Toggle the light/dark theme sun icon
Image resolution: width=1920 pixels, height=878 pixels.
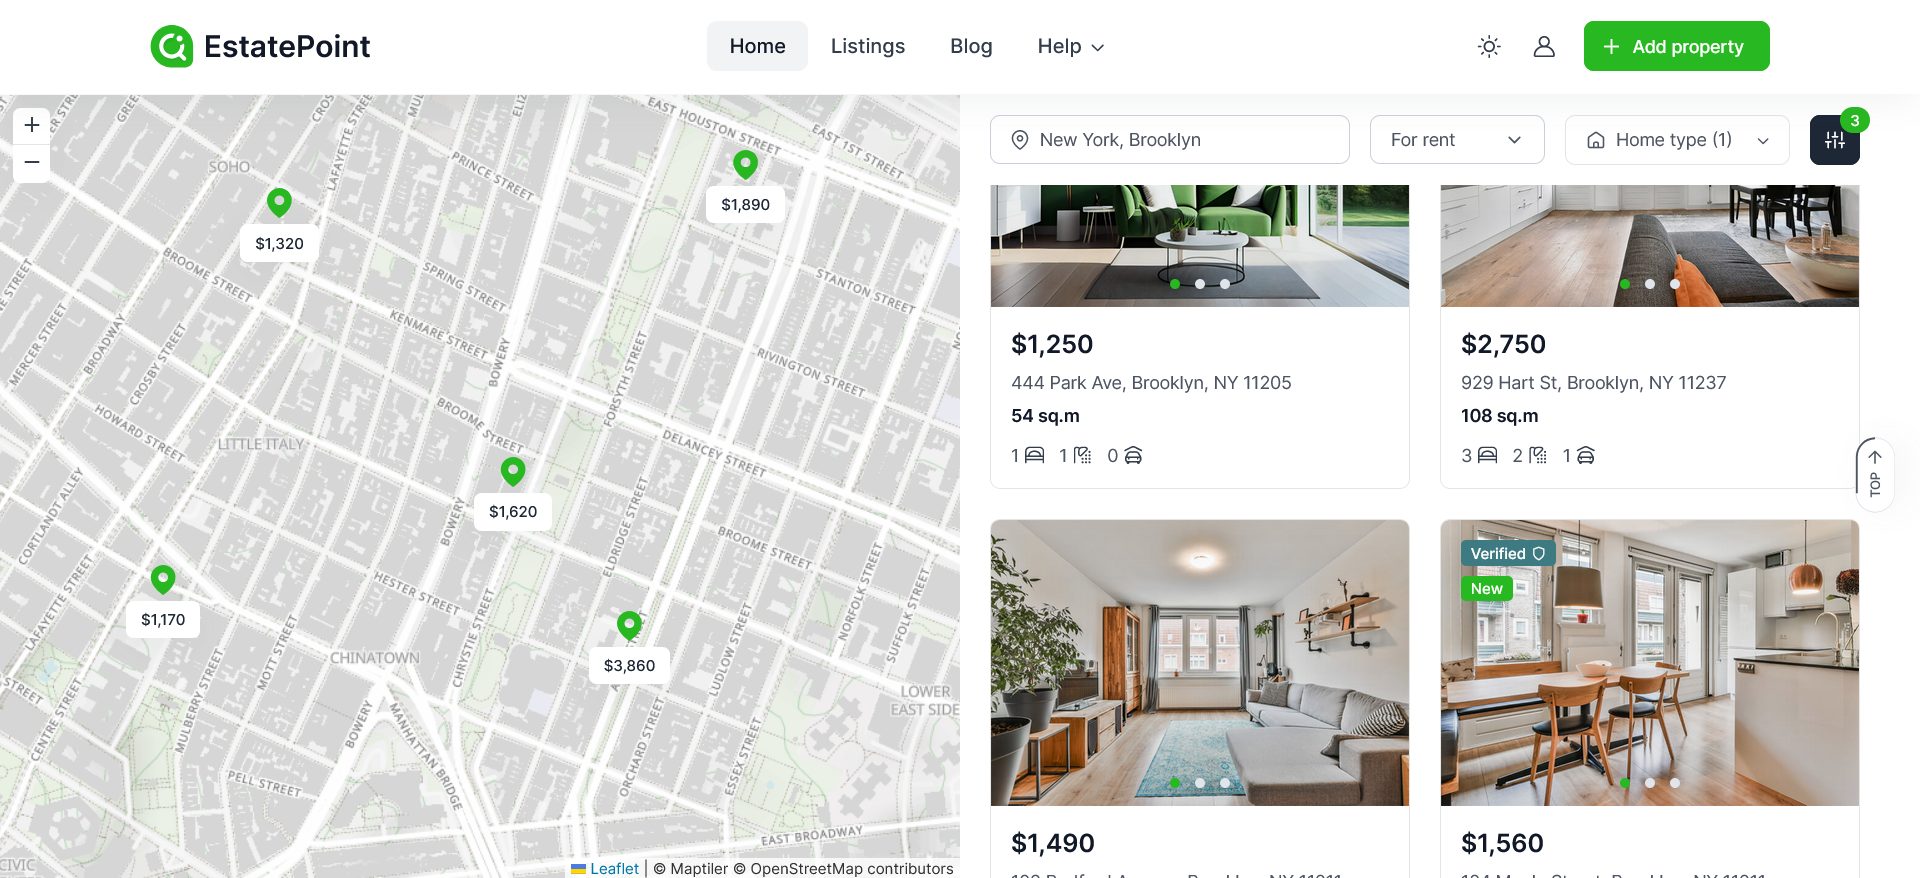[1489, 46]
